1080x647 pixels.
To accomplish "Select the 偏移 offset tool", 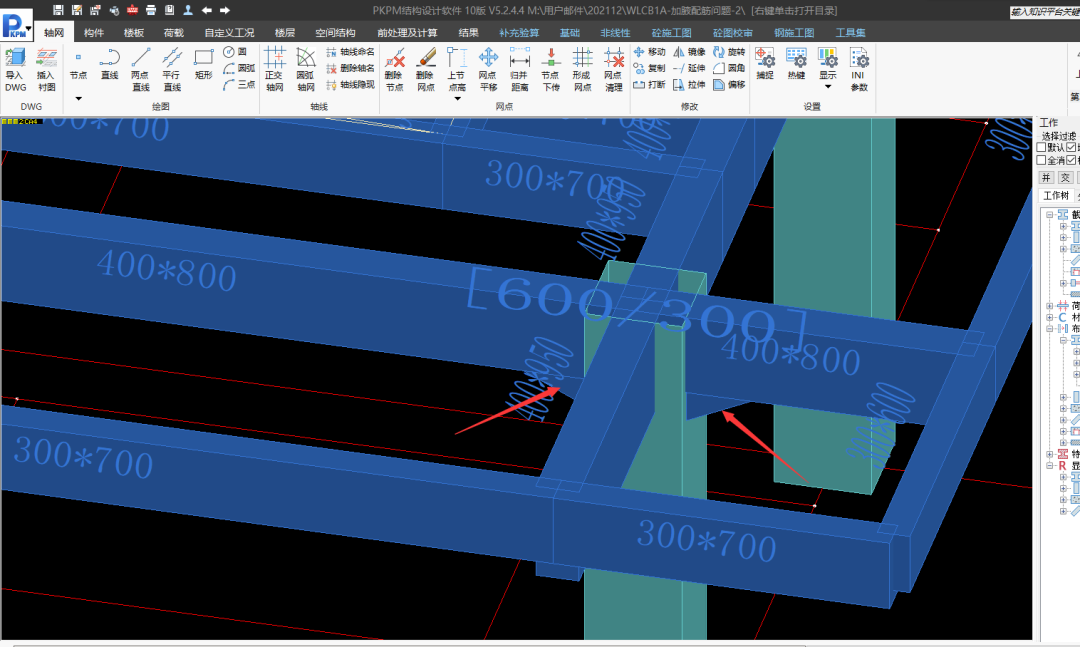I will coord(729,85).
